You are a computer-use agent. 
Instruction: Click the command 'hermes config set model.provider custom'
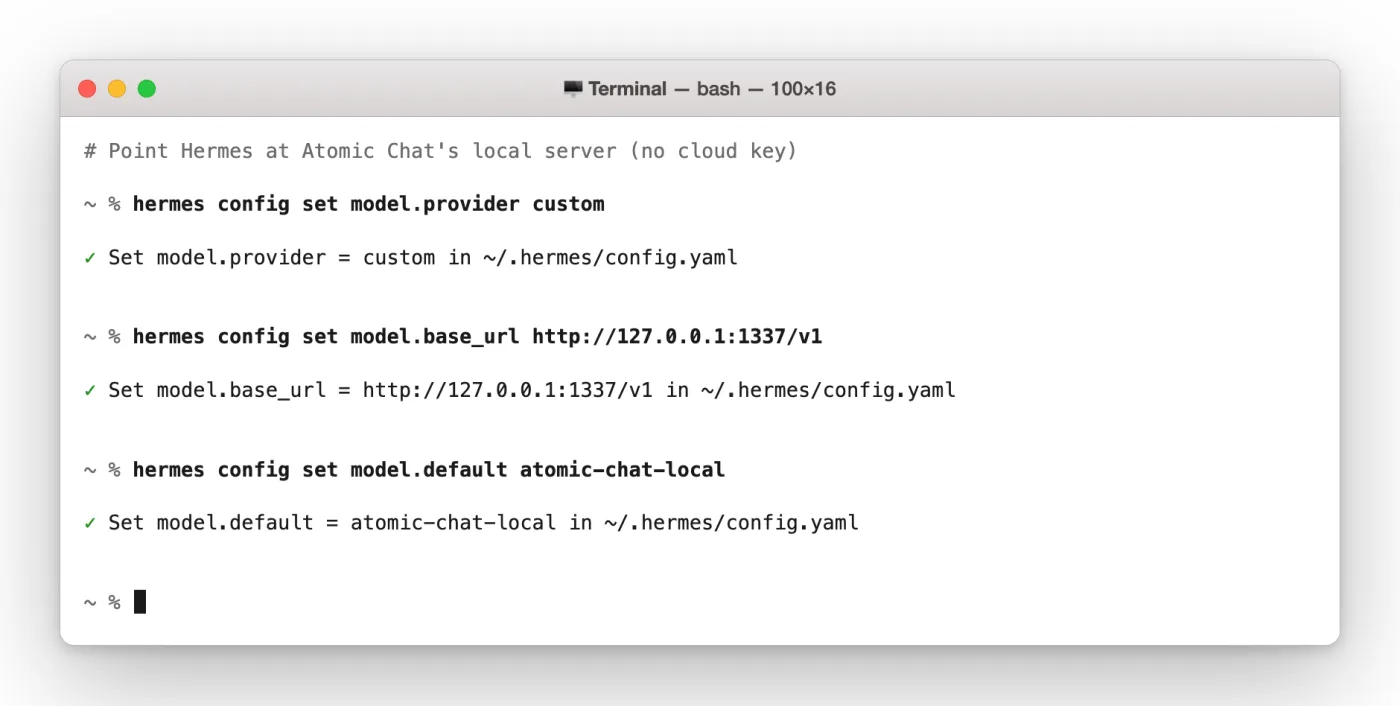tap(368, 204)
